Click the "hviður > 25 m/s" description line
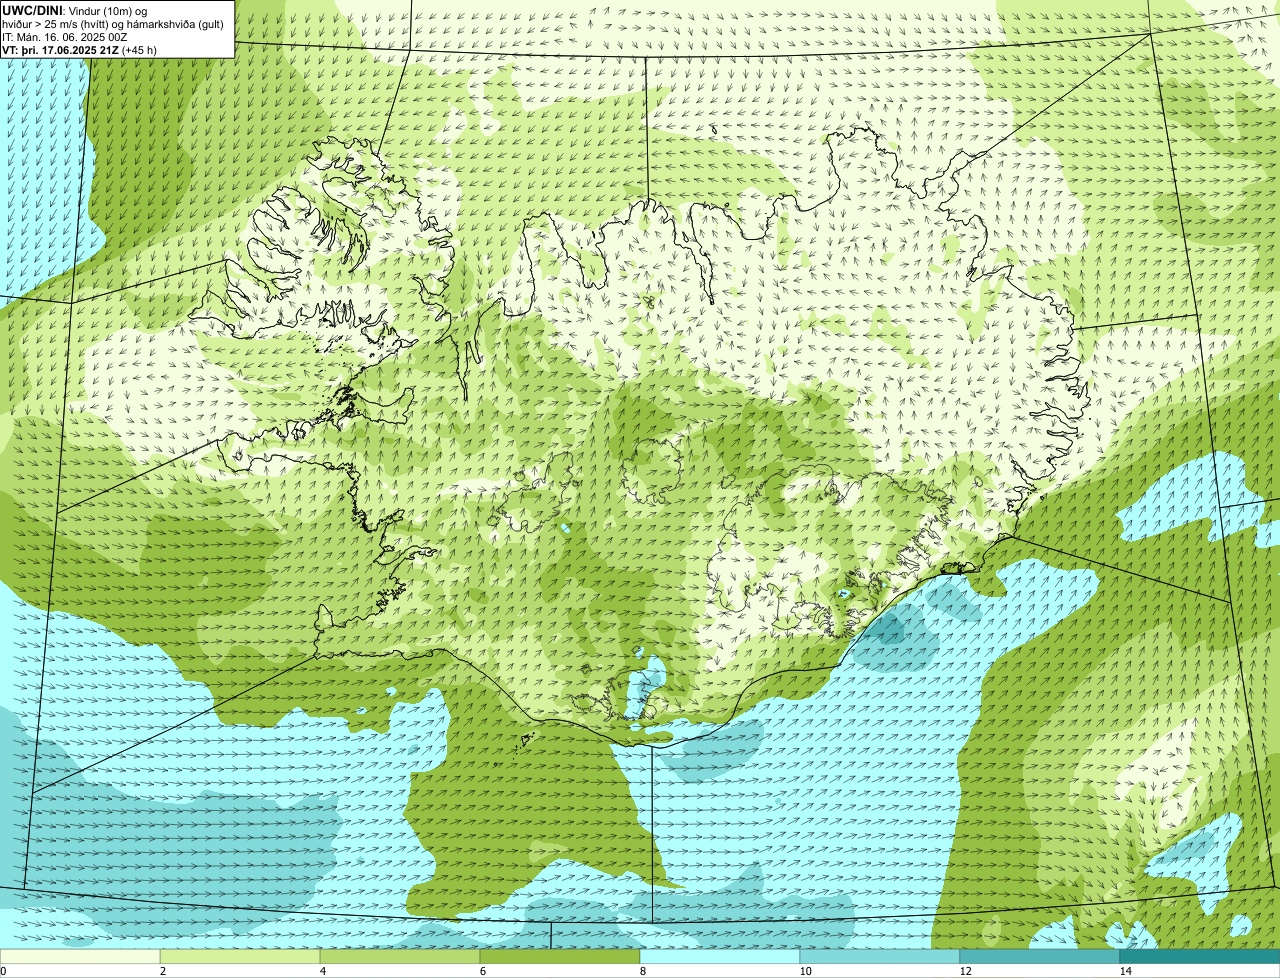The height and width of the screenshot is (978, 1280). click(x=113, y=23)
